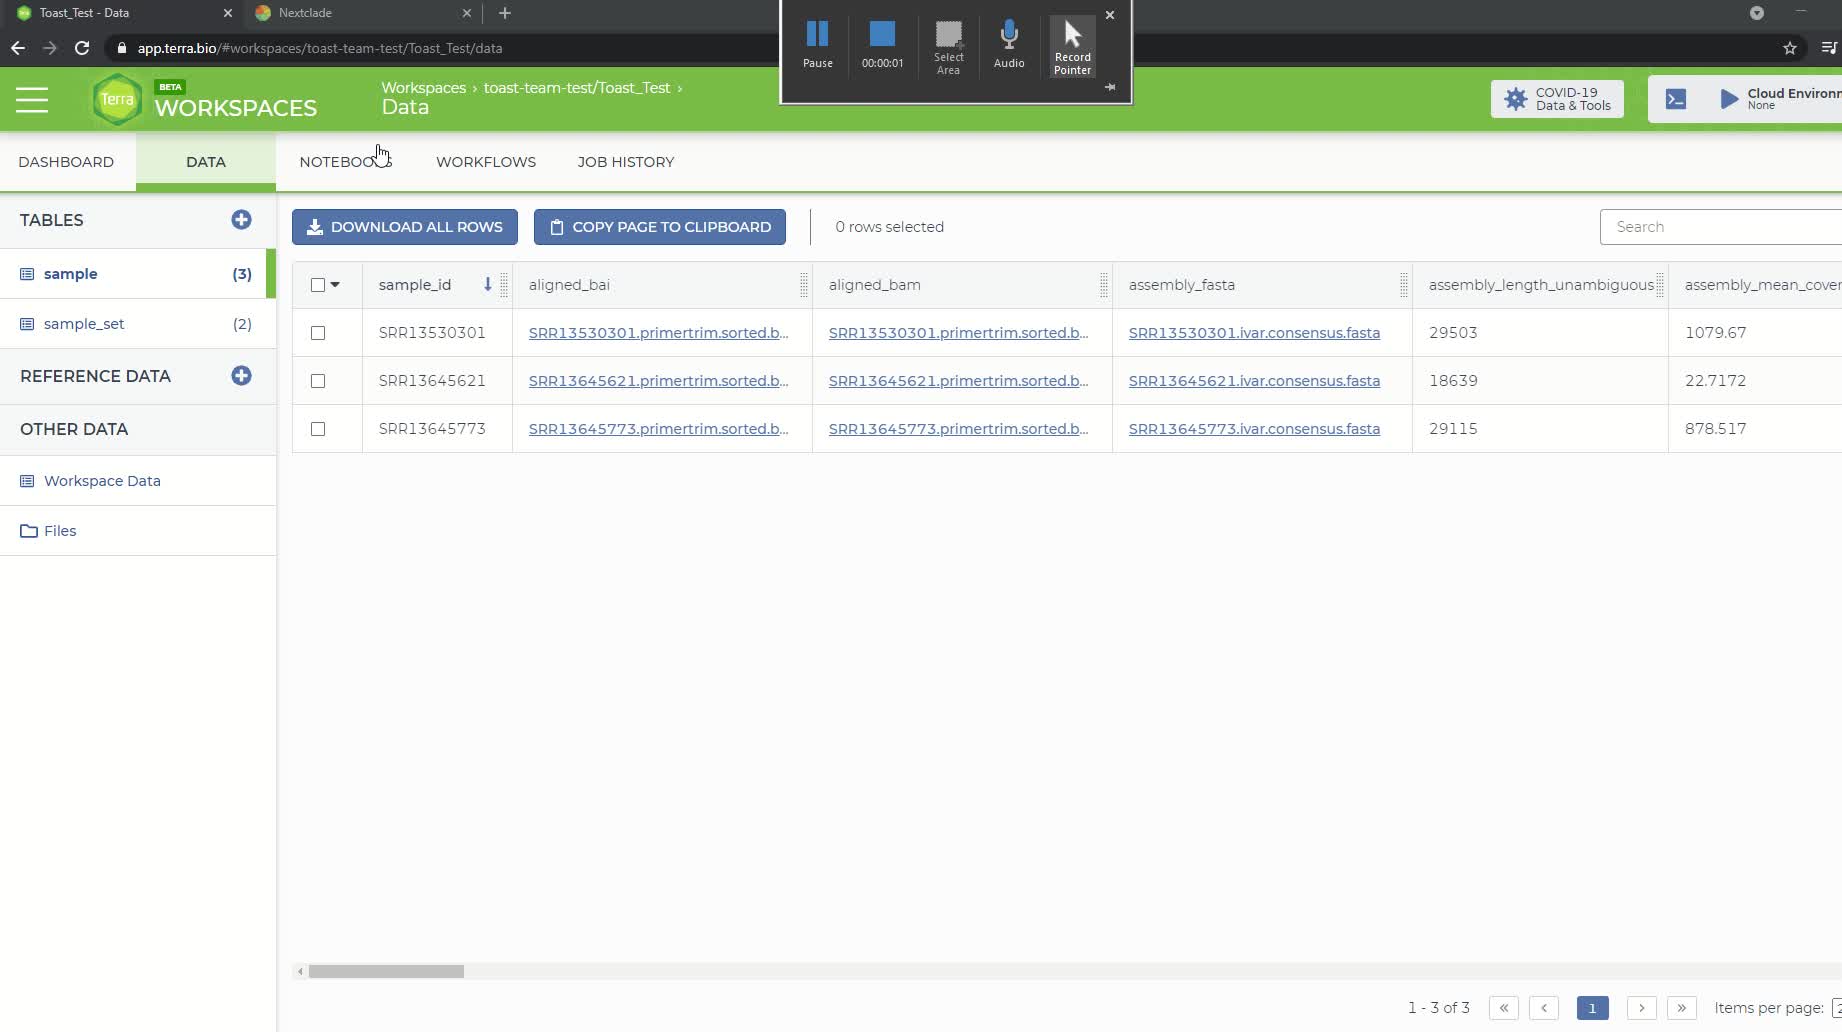Go to next page of results
This screenshot has height=1032, width=1842.
click(1641, 1008)
